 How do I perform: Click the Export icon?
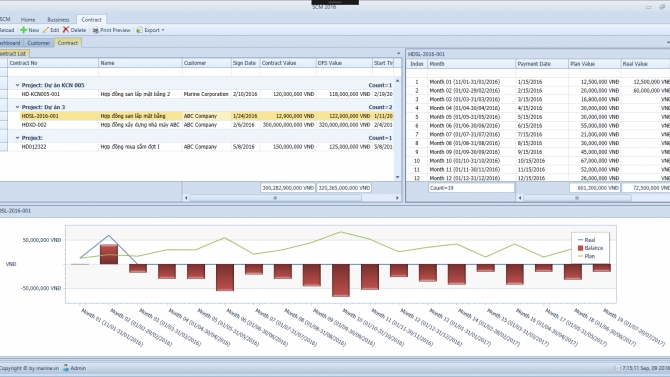point(139,30)
